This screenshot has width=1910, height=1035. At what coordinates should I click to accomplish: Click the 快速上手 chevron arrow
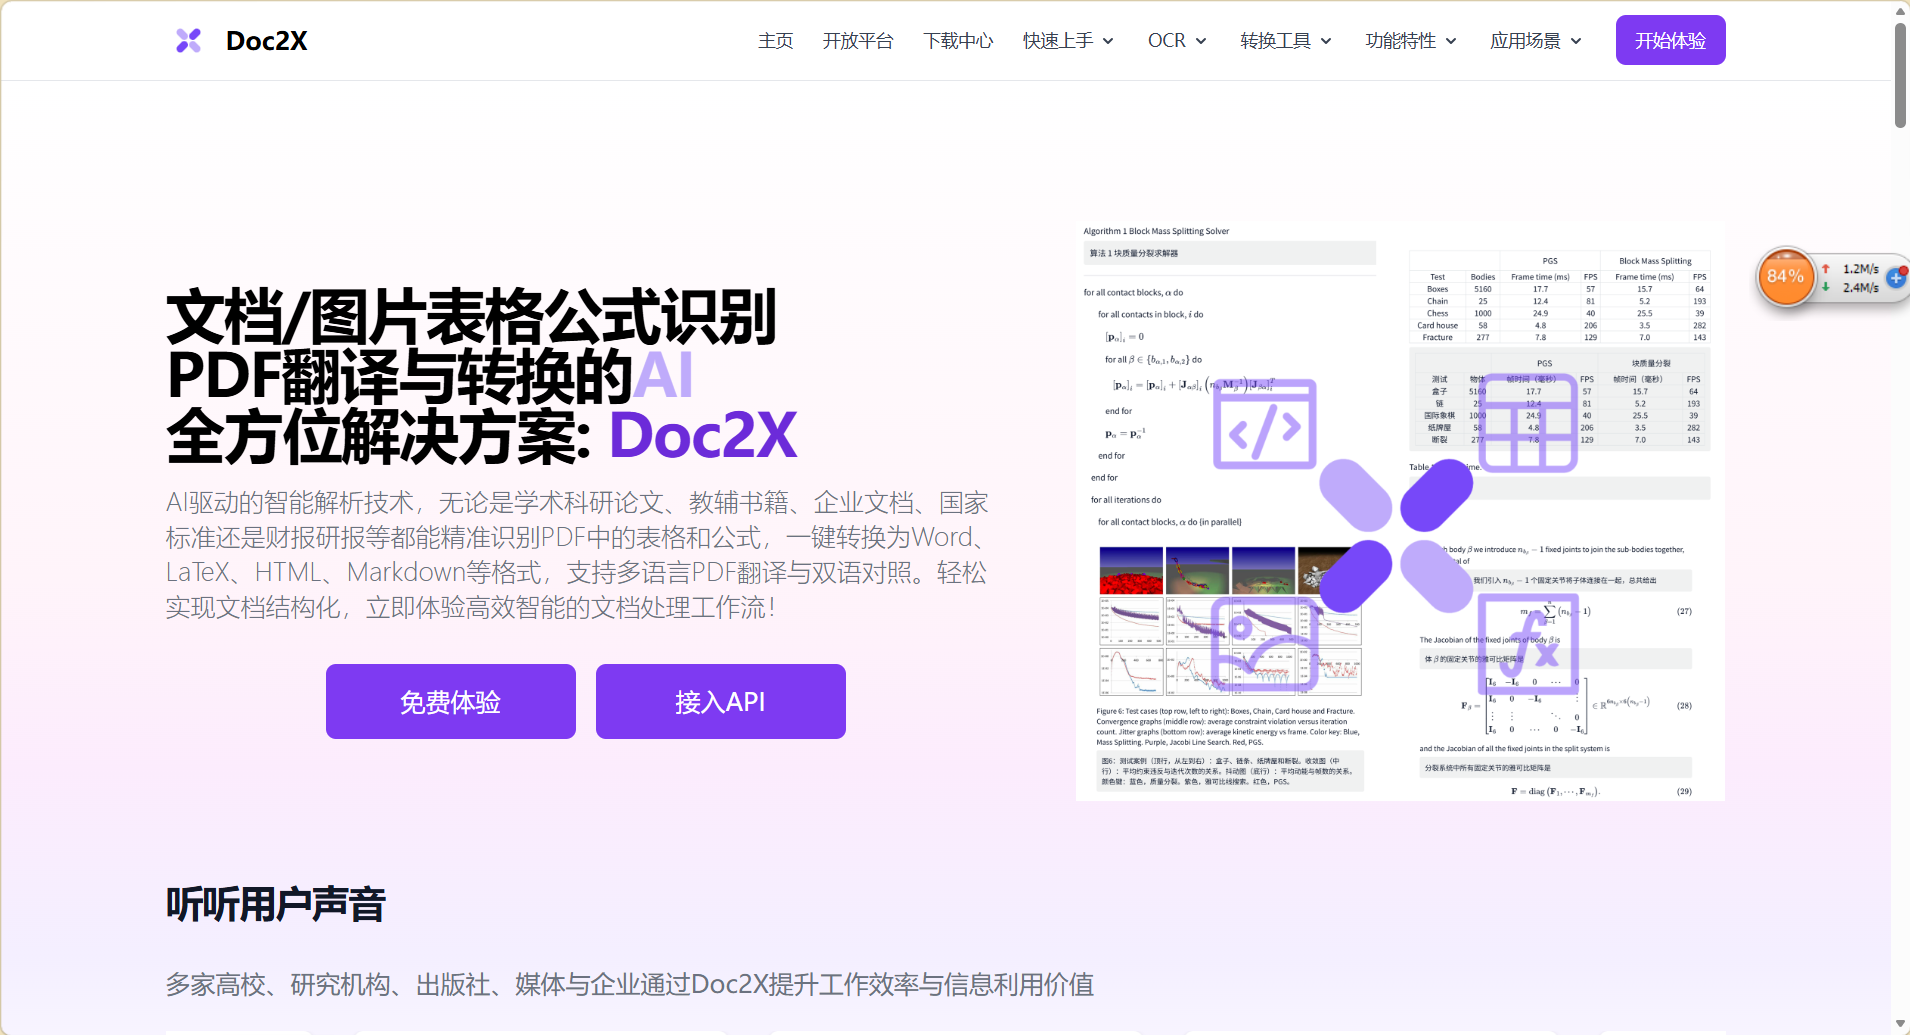click(1108, 41)
